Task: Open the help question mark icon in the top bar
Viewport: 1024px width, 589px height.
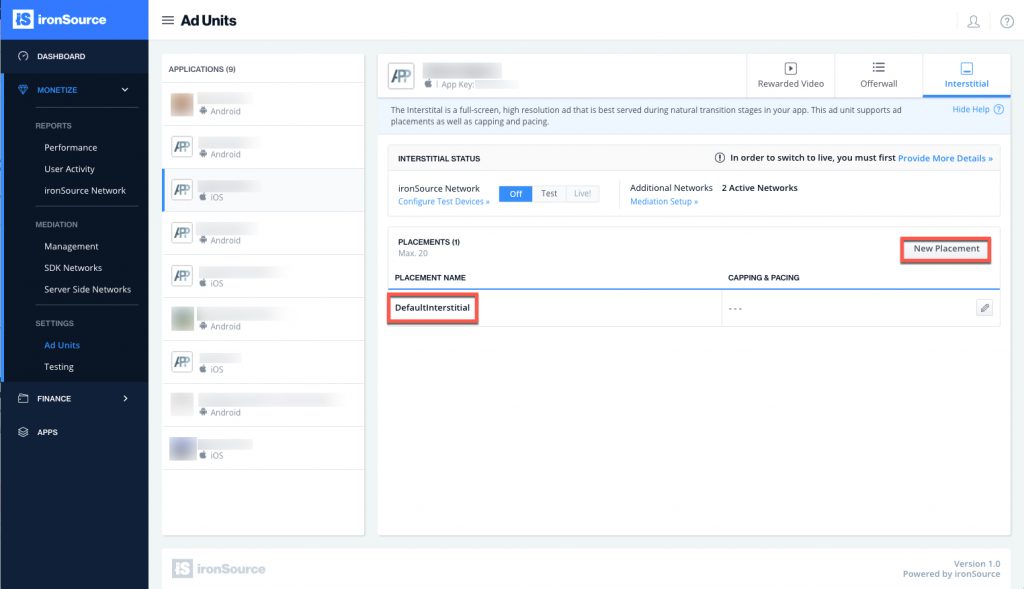Action: tap(1007, 22)
